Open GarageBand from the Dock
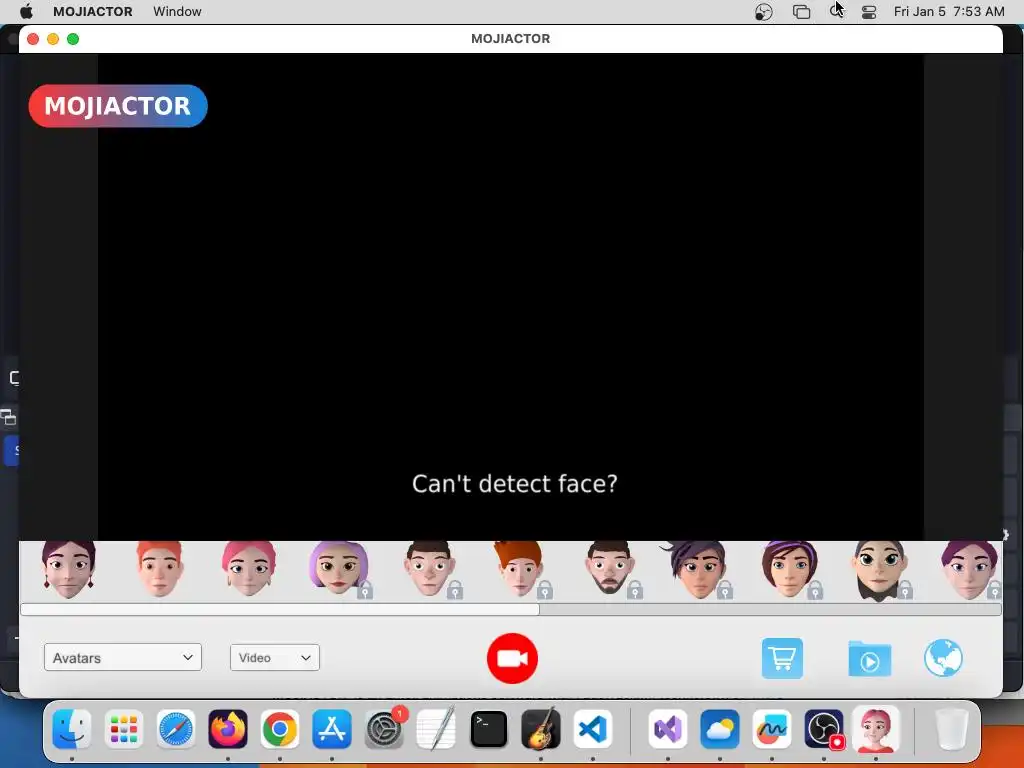The width and height of the screenshot is (1024, 768). 541,729
